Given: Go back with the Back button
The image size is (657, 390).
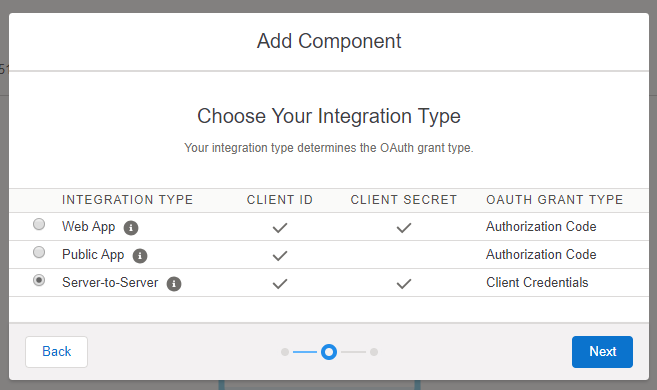Looking at the screenshot, I should coord(57,352).
